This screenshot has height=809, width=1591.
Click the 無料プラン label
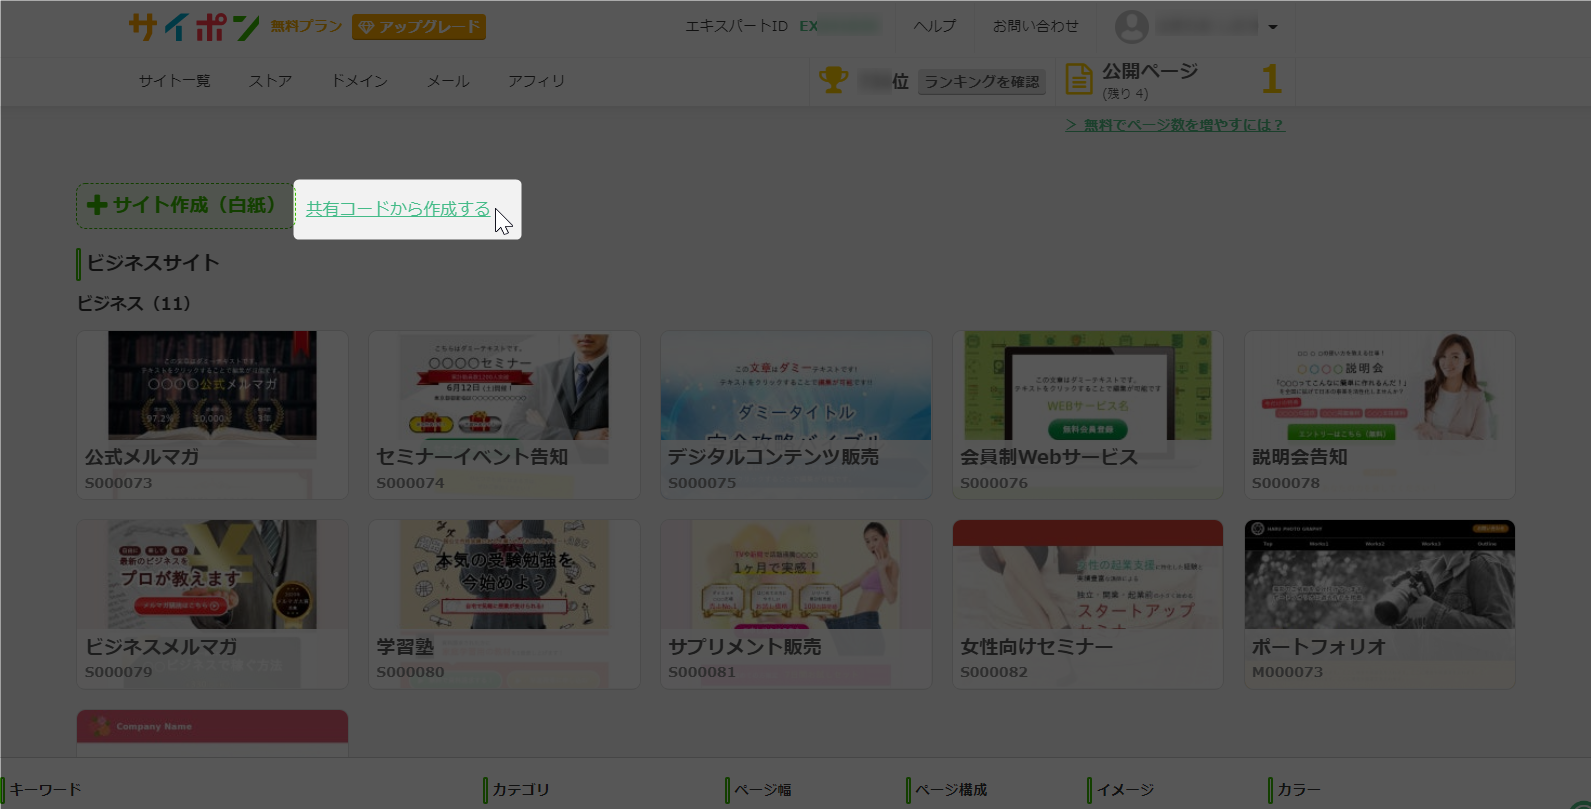coord(306,26)
